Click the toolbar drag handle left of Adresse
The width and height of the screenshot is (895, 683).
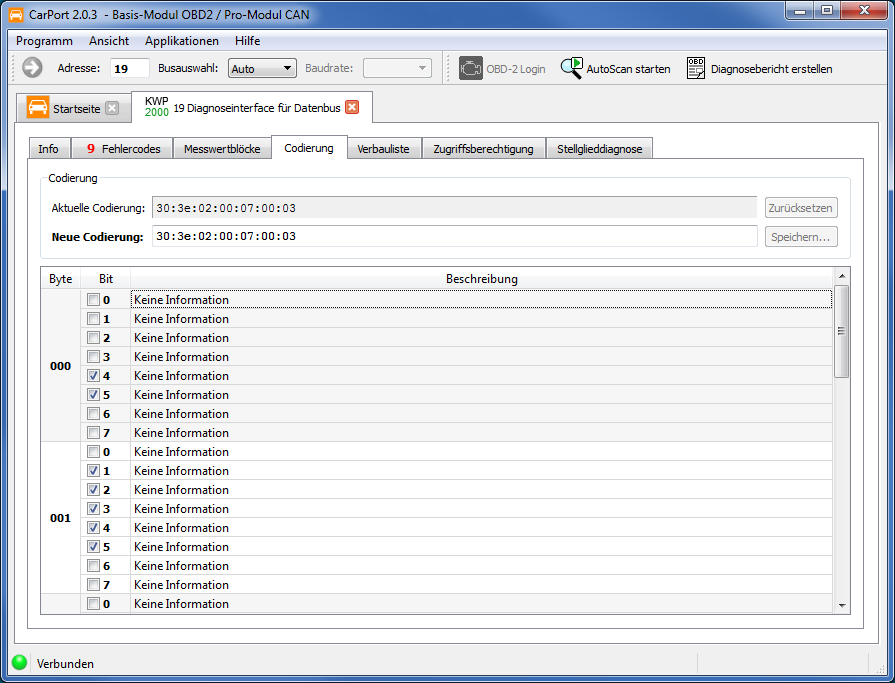[x=14, y=68]
